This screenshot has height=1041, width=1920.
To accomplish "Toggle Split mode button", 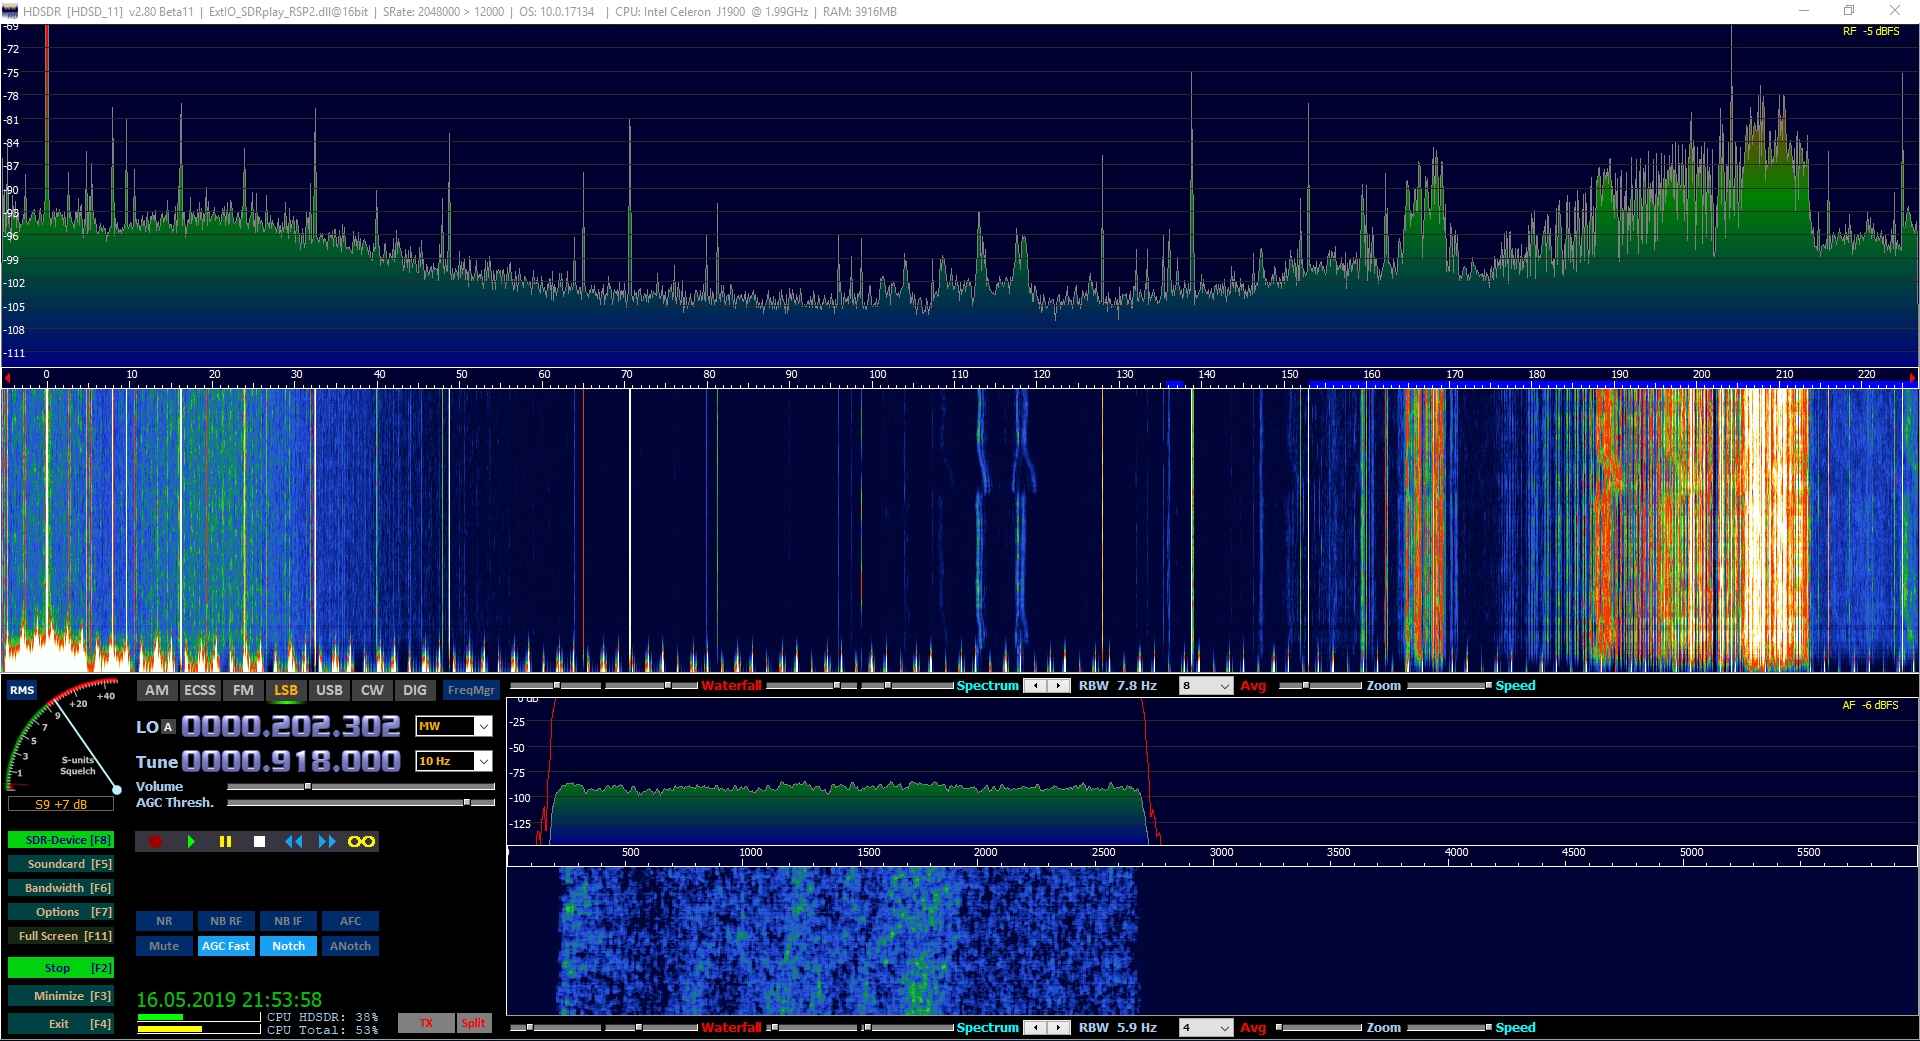I will click(x=474, y=1023).
